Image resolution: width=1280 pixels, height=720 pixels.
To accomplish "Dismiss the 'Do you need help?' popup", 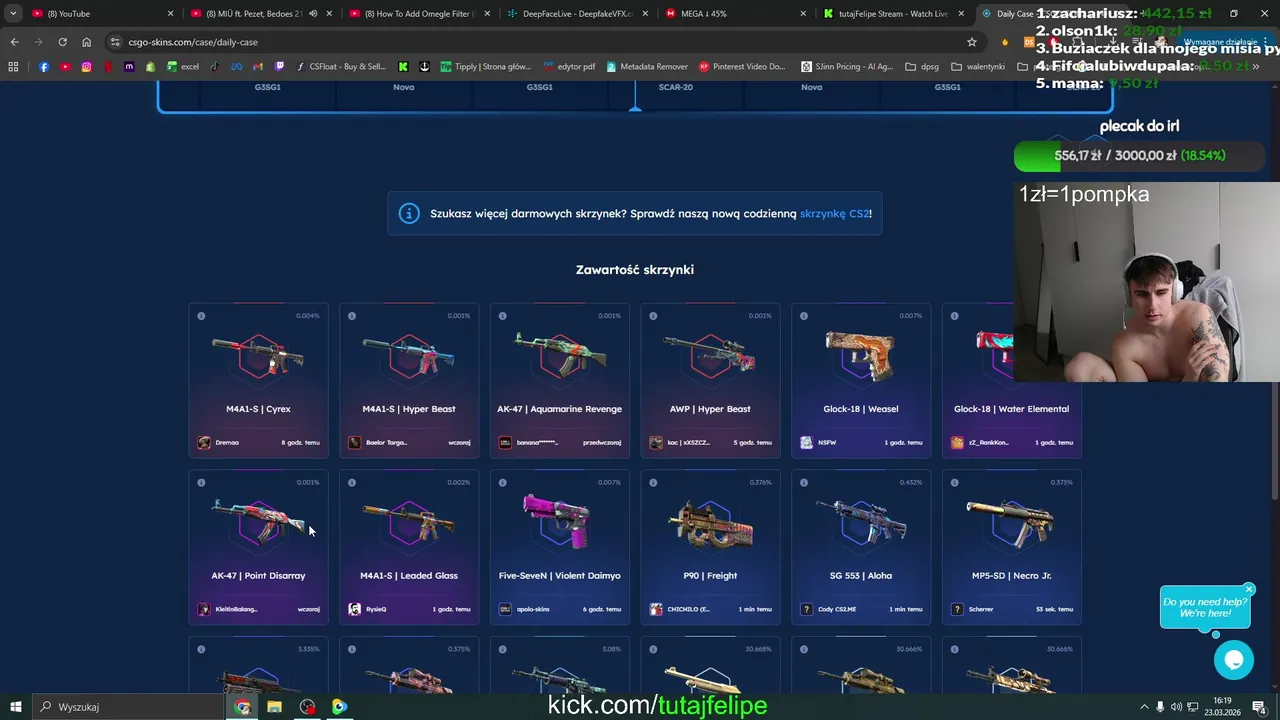I will [1249, 589].
